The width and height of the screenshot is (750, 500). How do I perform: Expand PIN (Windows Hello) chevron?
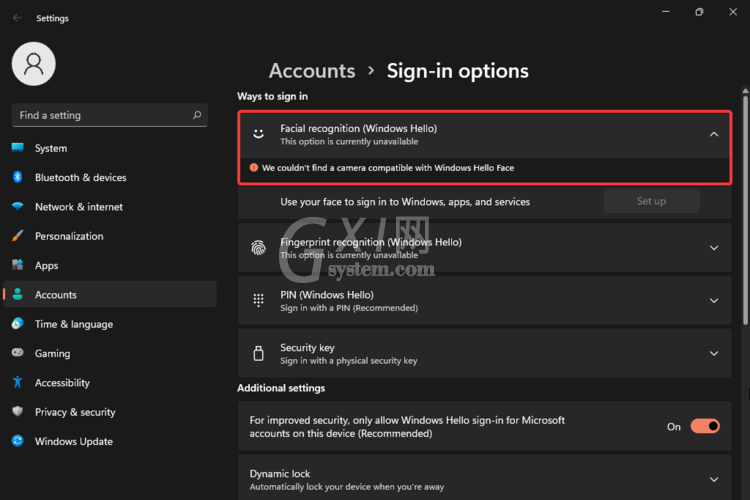(714, 300)
